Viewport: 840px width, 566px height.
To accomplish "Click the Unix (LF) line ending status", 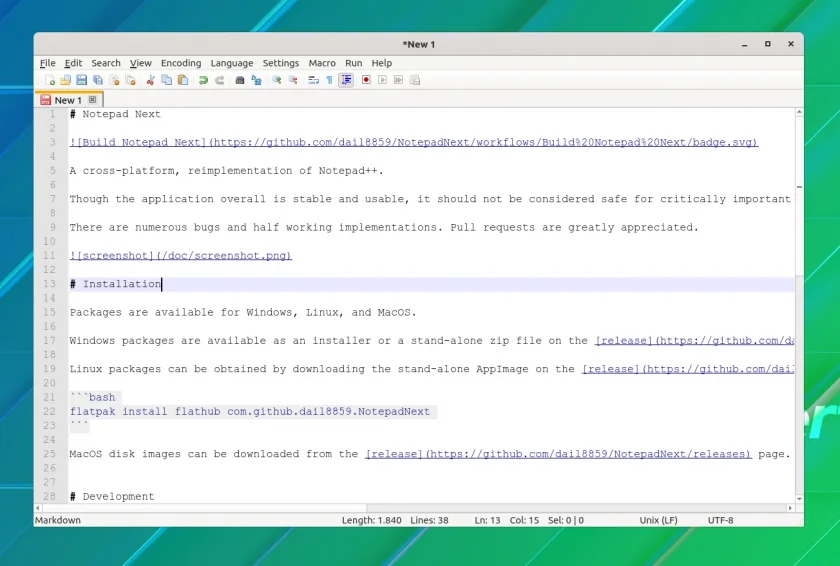I will pyautogui.click(x=658, y=520).
